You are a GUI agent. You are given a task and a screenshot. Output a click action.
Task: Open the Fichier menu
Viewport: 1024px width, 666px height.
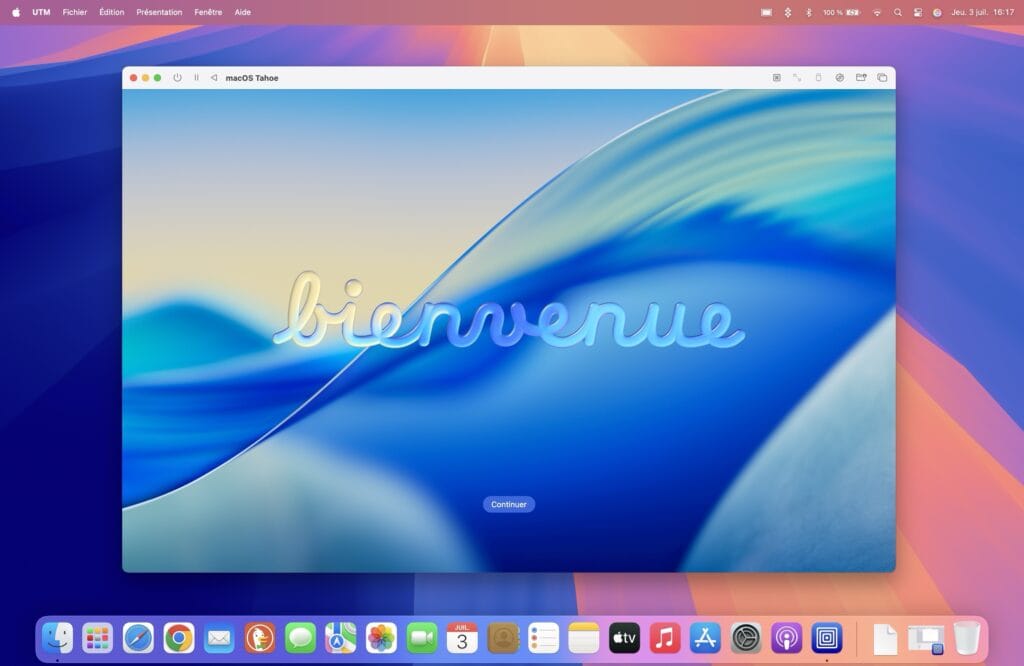click(74, 12)
